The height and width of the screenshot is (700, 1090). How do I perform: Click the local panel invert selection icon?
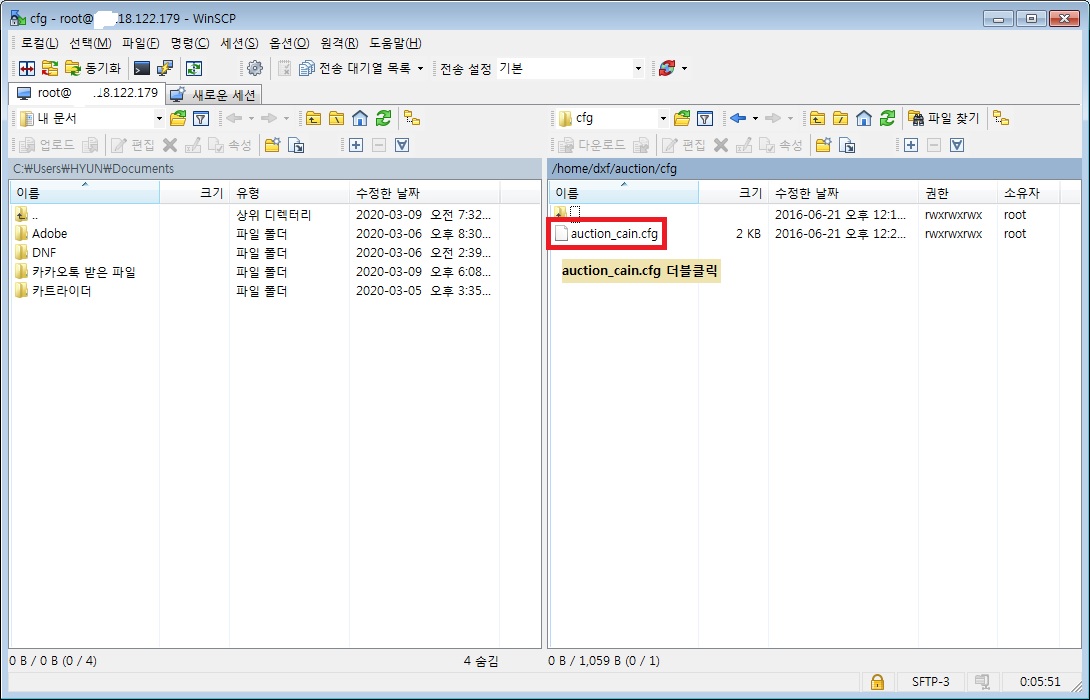(402, 145)
